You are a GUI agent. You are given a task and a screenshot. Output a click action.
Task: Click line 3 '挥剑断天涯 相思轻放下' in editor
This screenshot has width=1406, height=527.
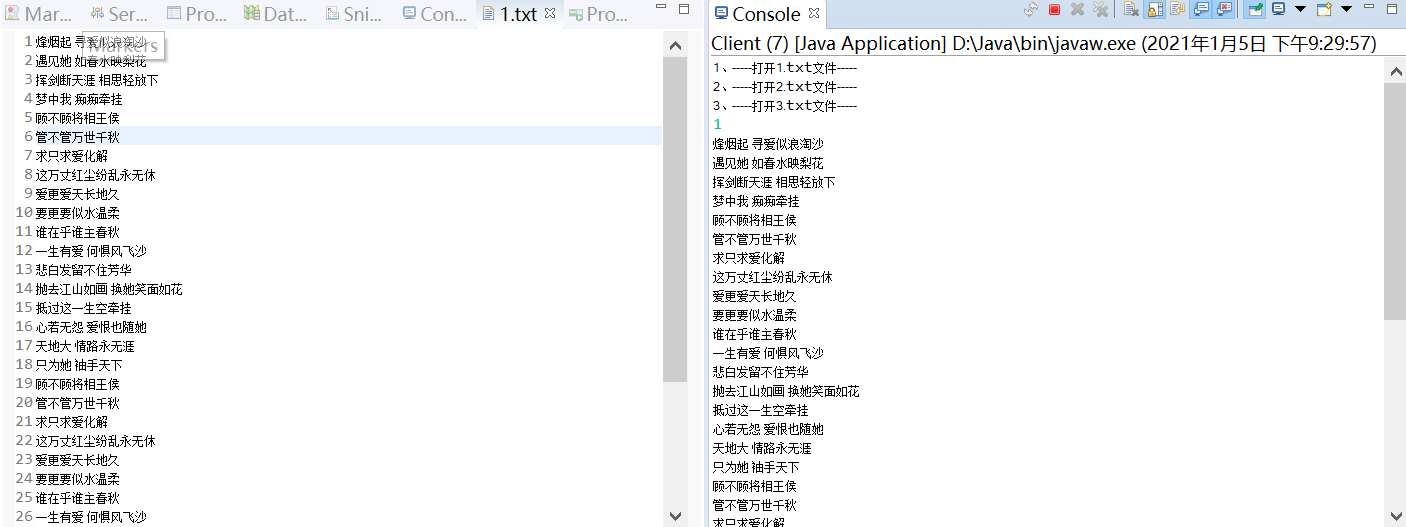tap(97, 80)
